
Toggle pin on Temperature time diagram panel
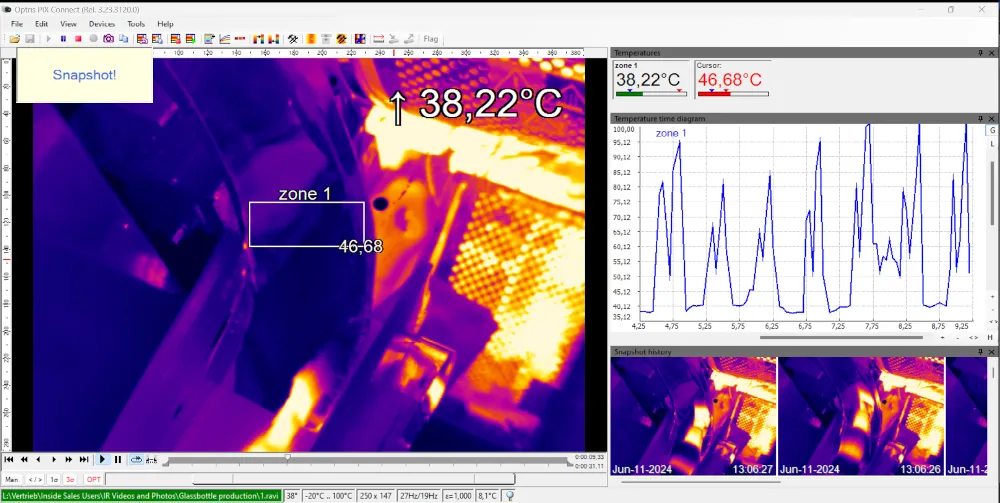click(x=980, y=118)
